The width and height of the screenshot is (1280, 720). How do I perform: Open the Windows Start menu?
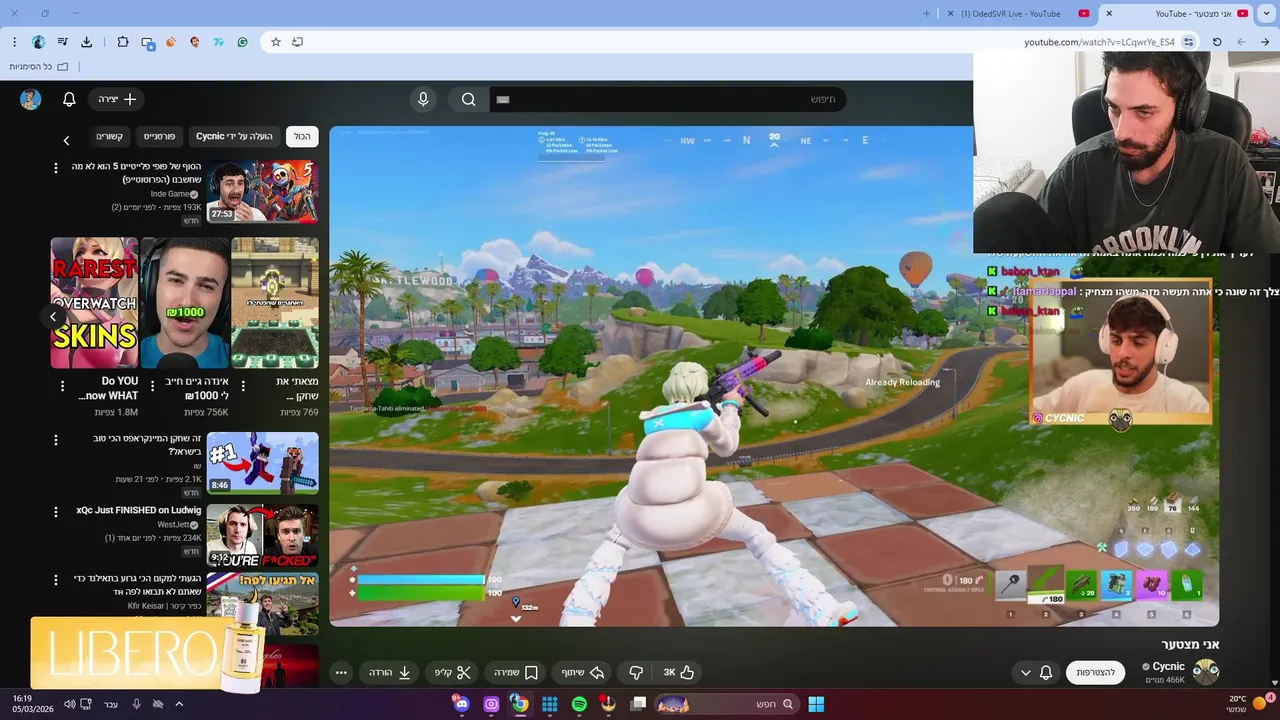[816, 704]
